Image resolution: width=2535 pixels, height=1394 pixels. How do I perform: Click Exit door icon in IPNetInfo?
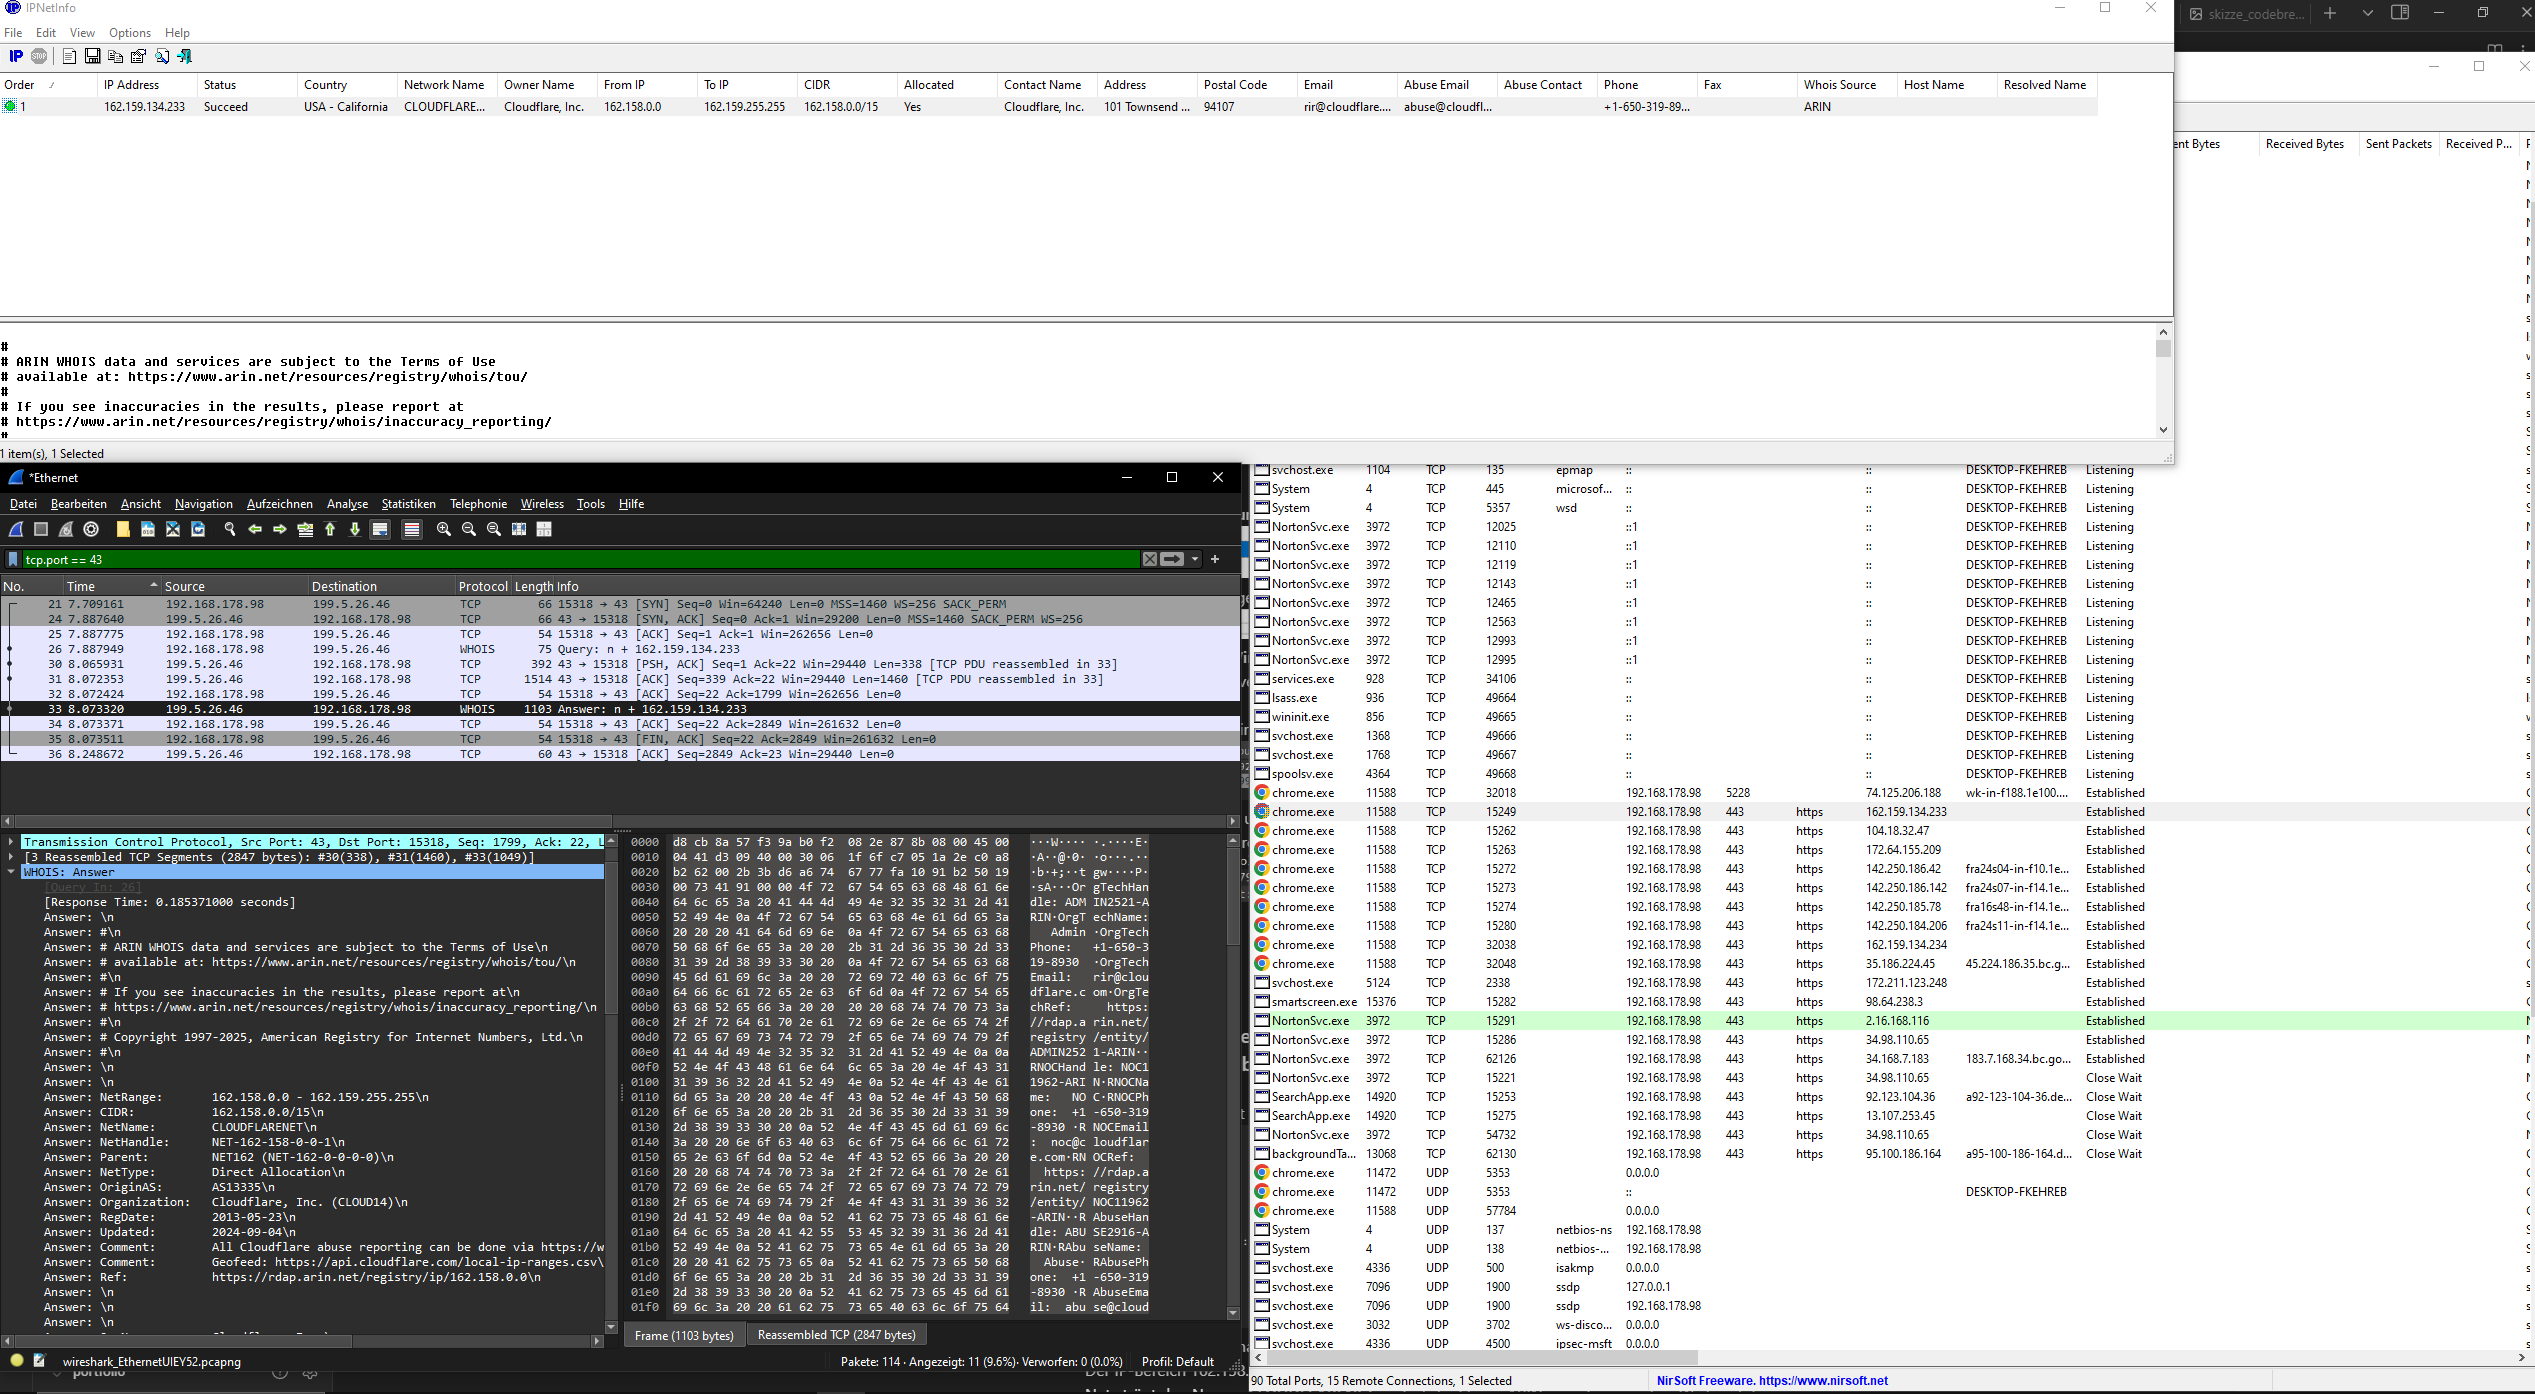point(185,56)
